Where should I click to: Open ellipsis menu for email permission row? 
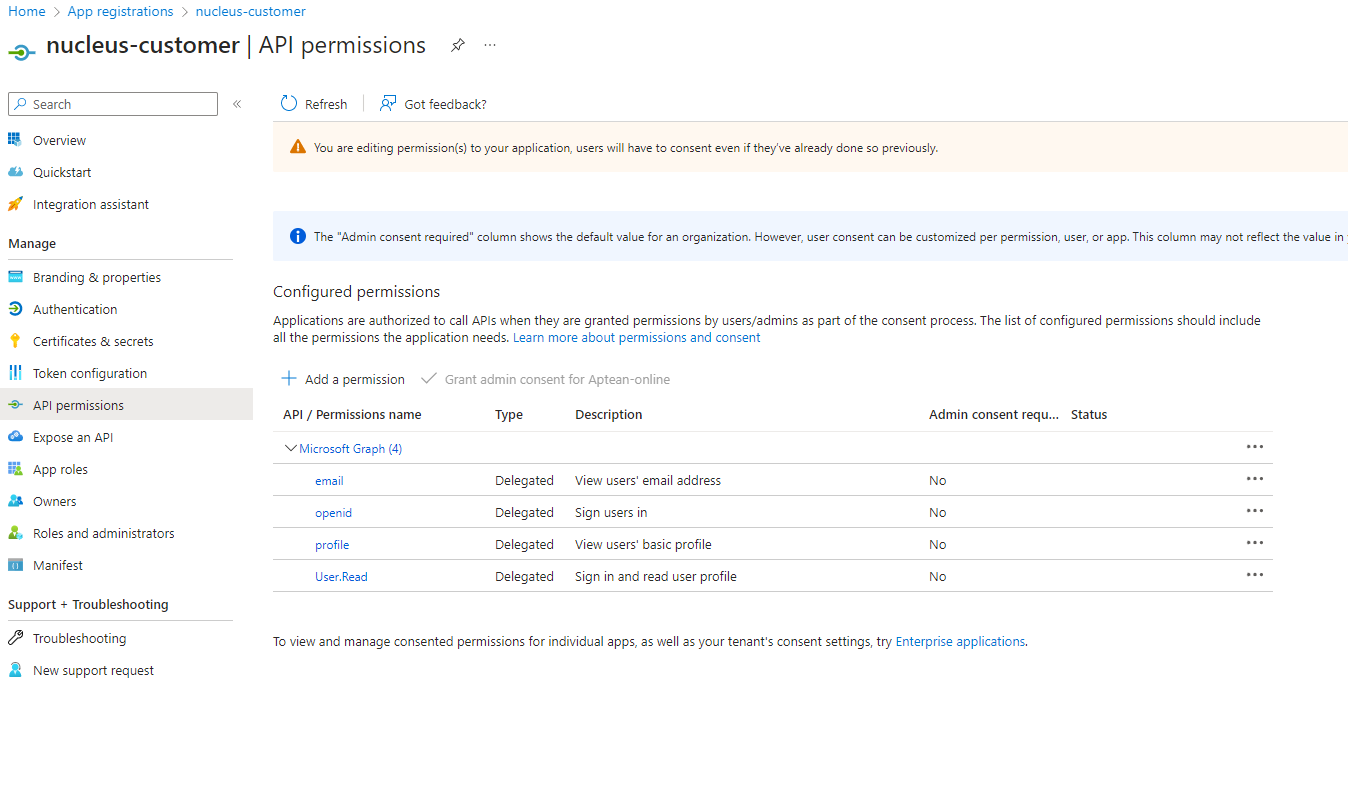[1255, 479]
